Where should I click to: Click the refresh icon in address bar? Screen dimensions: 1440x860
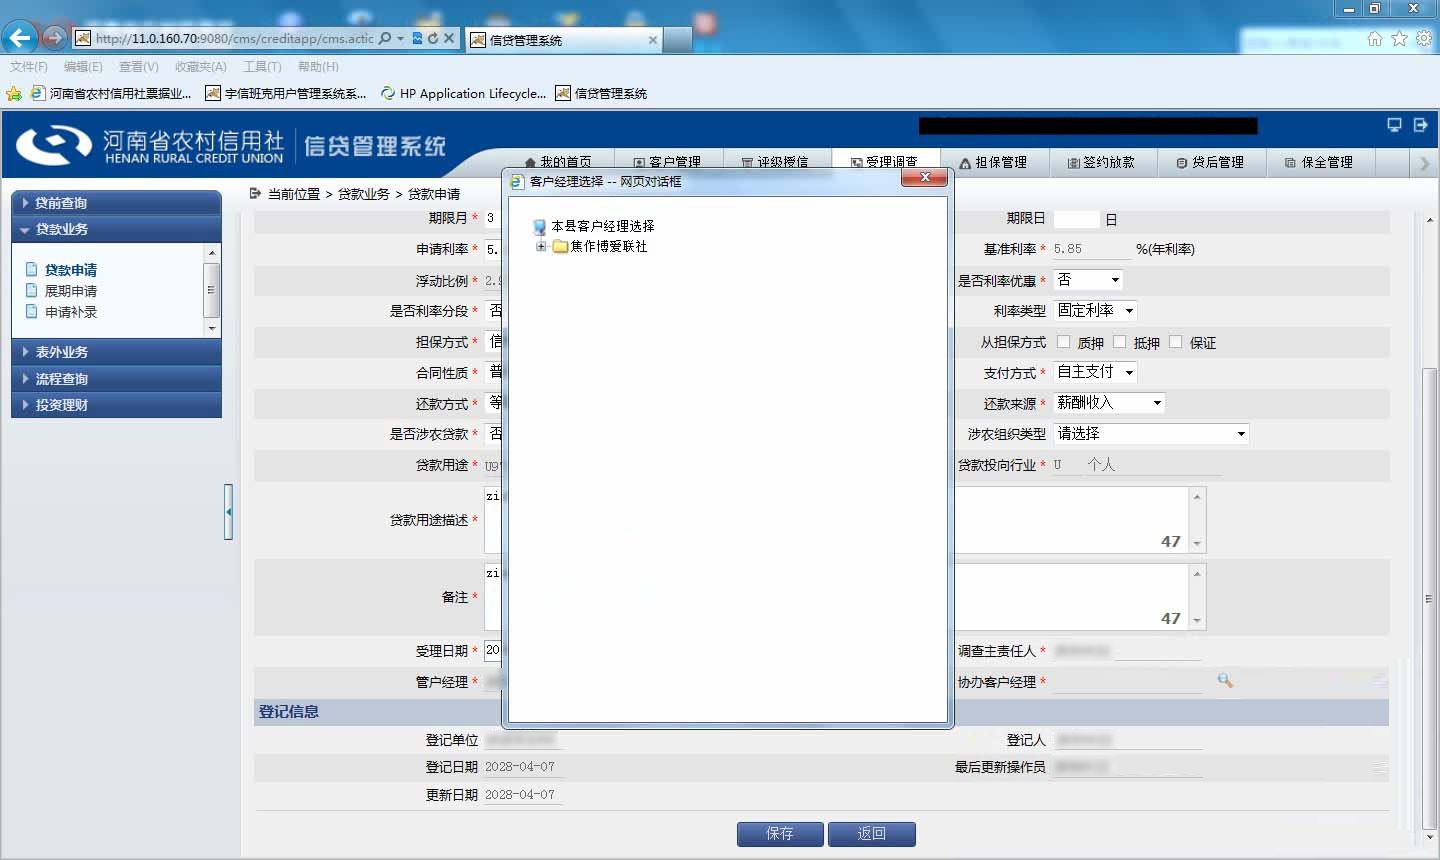[432, 38]
